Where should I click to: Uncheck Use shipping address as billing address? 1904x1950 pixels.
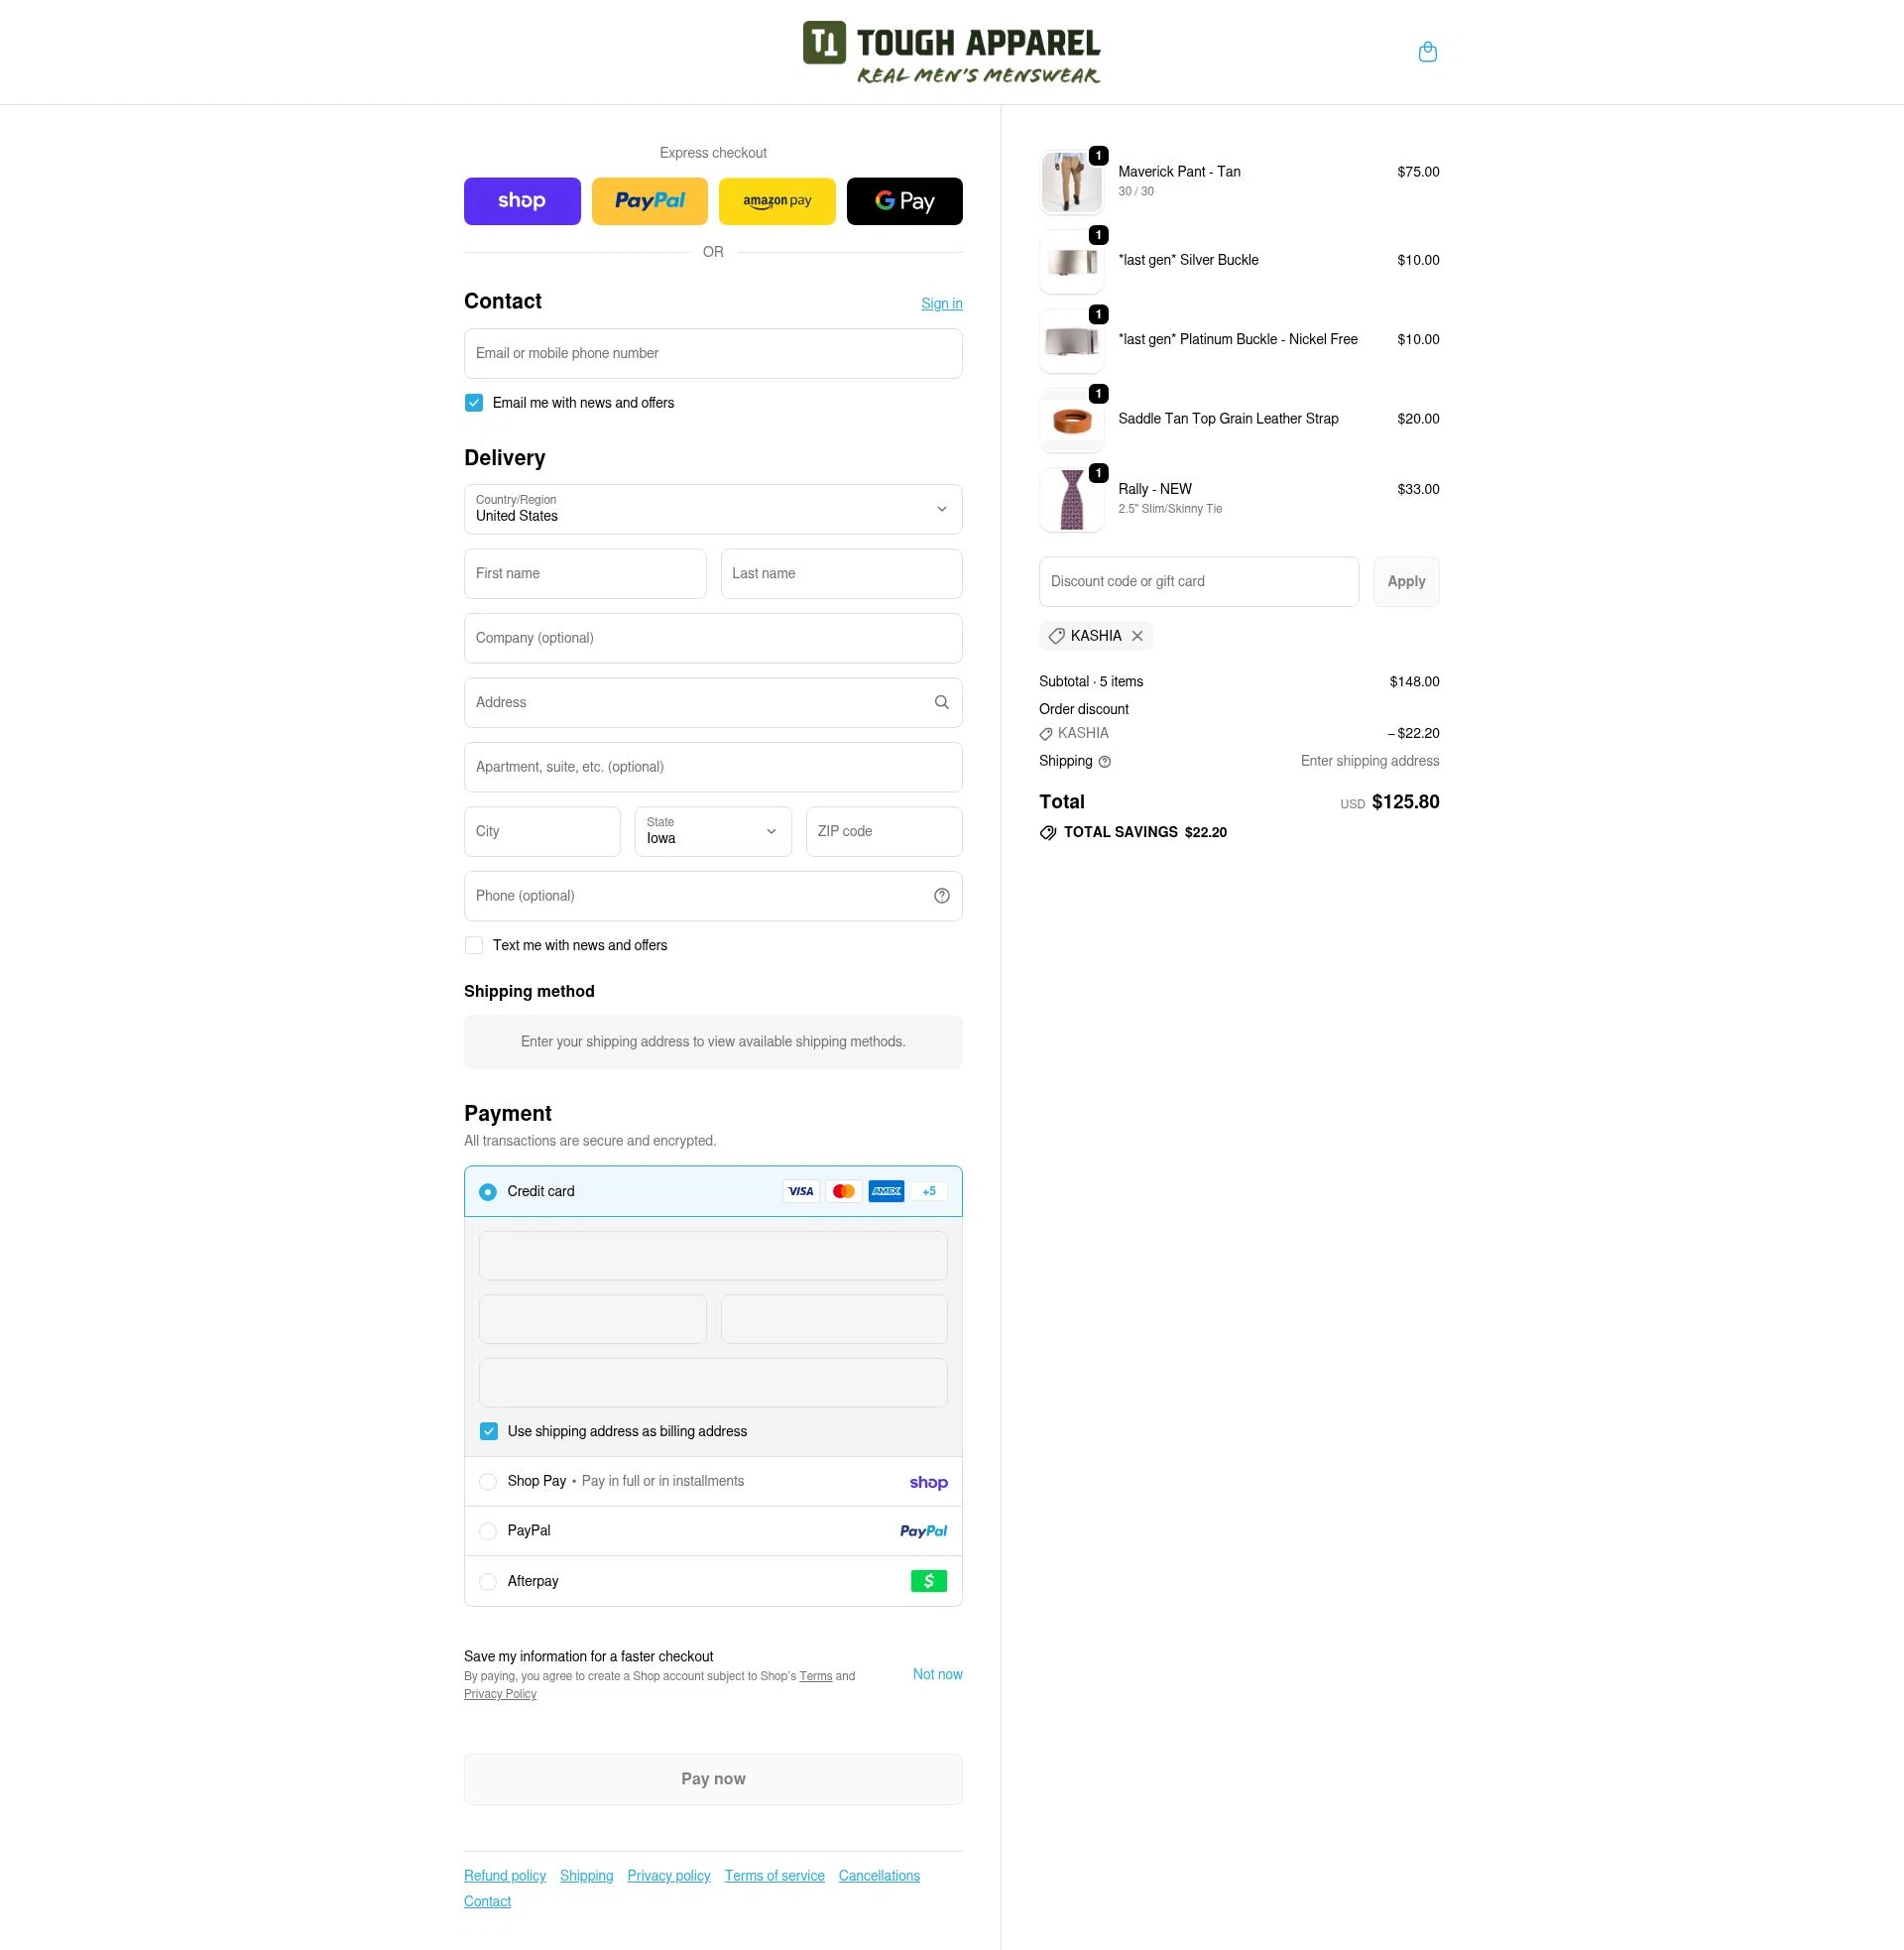[489, 1431]
